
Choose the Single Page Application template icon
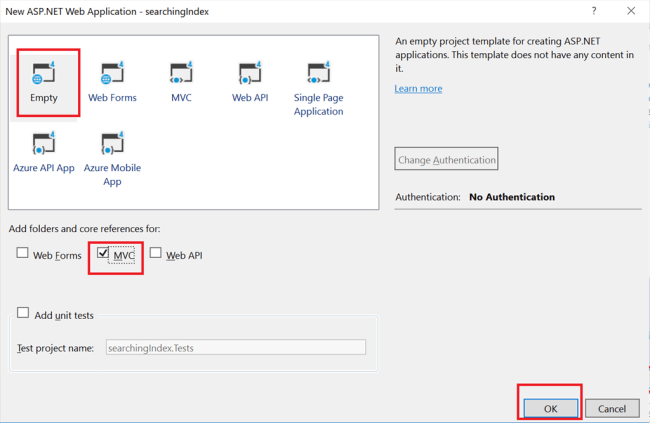click(x=319, y=73)
